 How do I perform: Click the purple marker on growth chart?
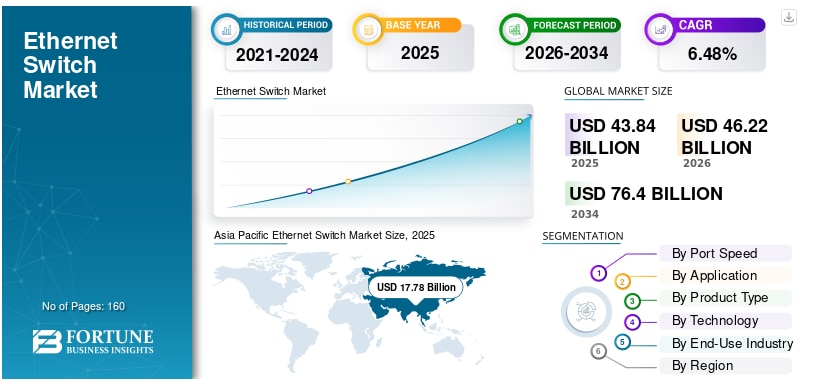point(309,191)
